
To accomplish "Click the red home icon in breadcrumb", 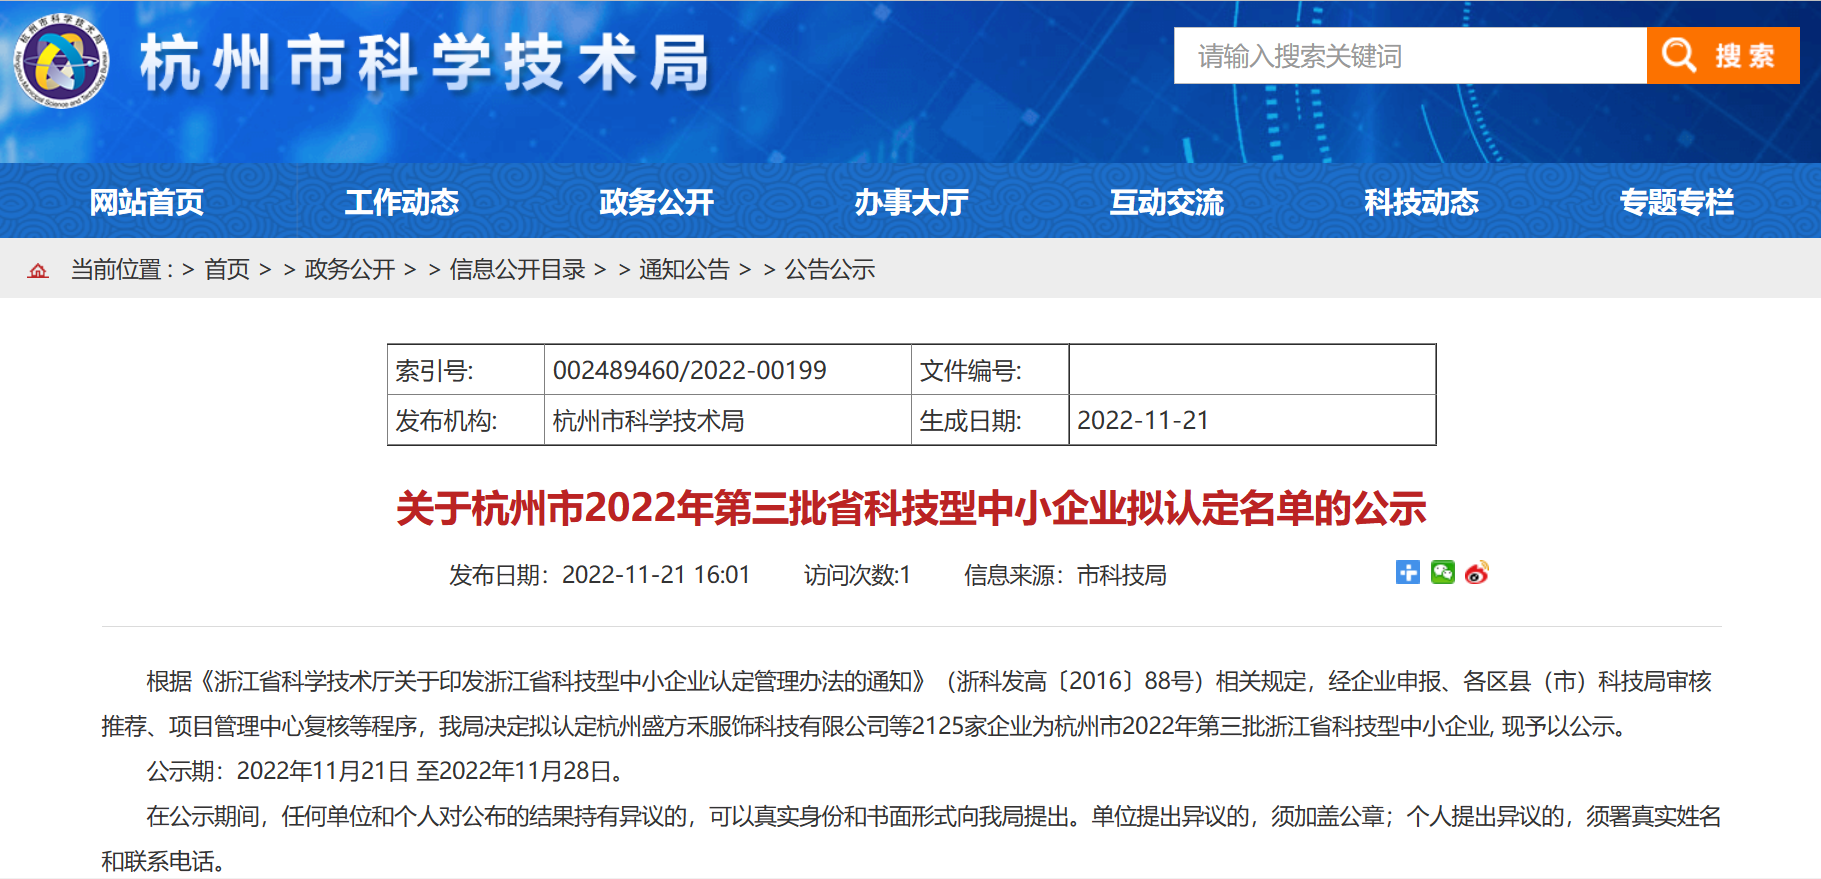I will [38, 270].
